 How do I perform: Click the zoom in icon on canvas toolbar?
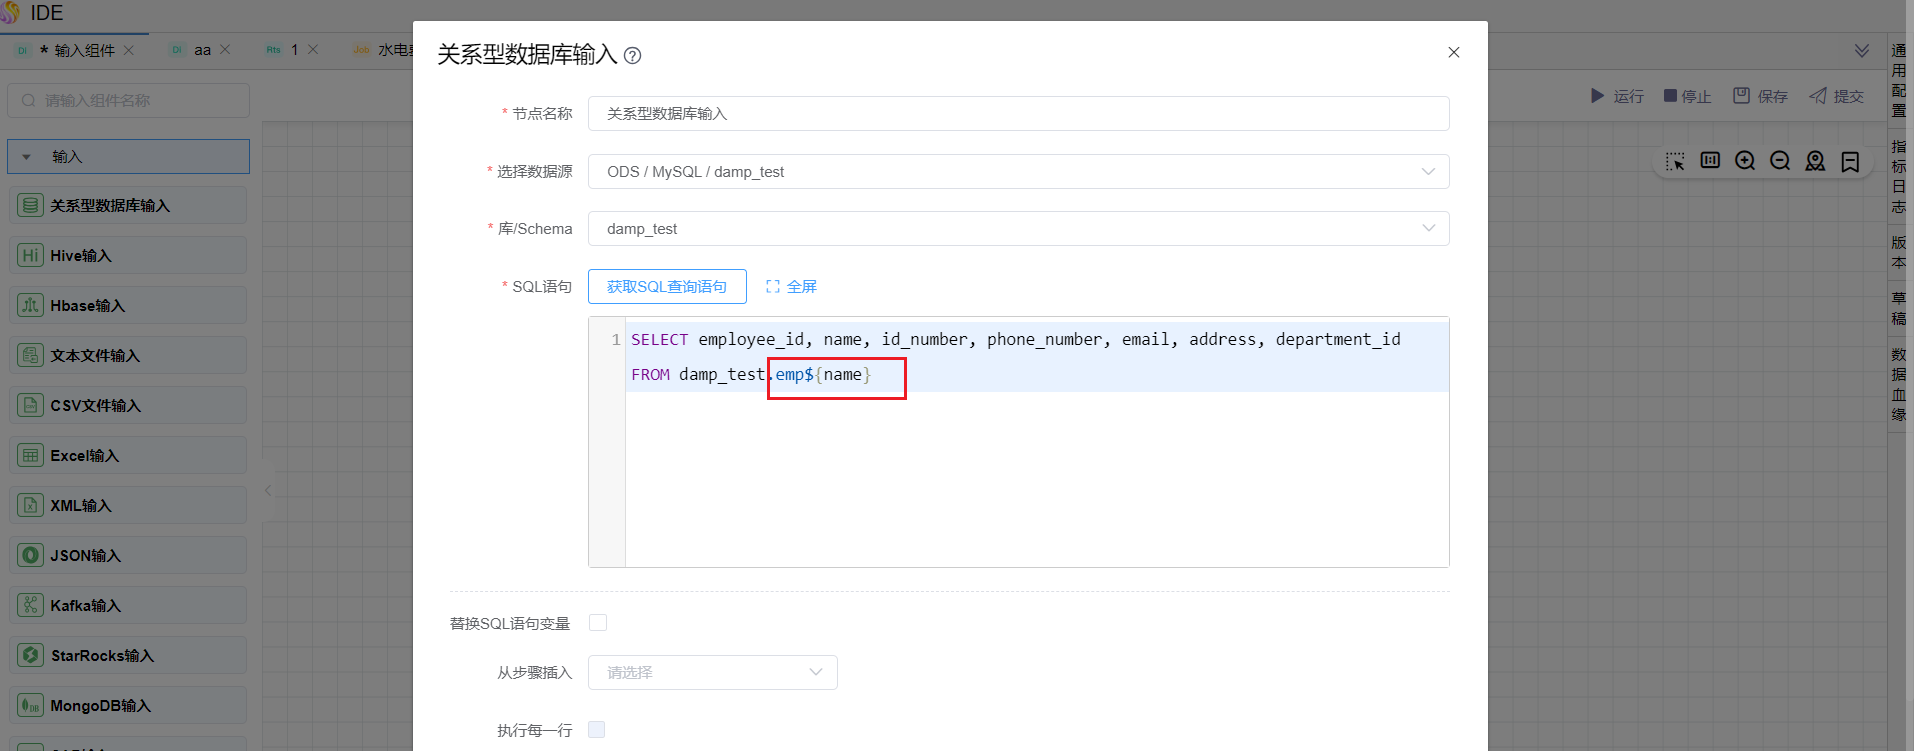(x=1745, y=160)
